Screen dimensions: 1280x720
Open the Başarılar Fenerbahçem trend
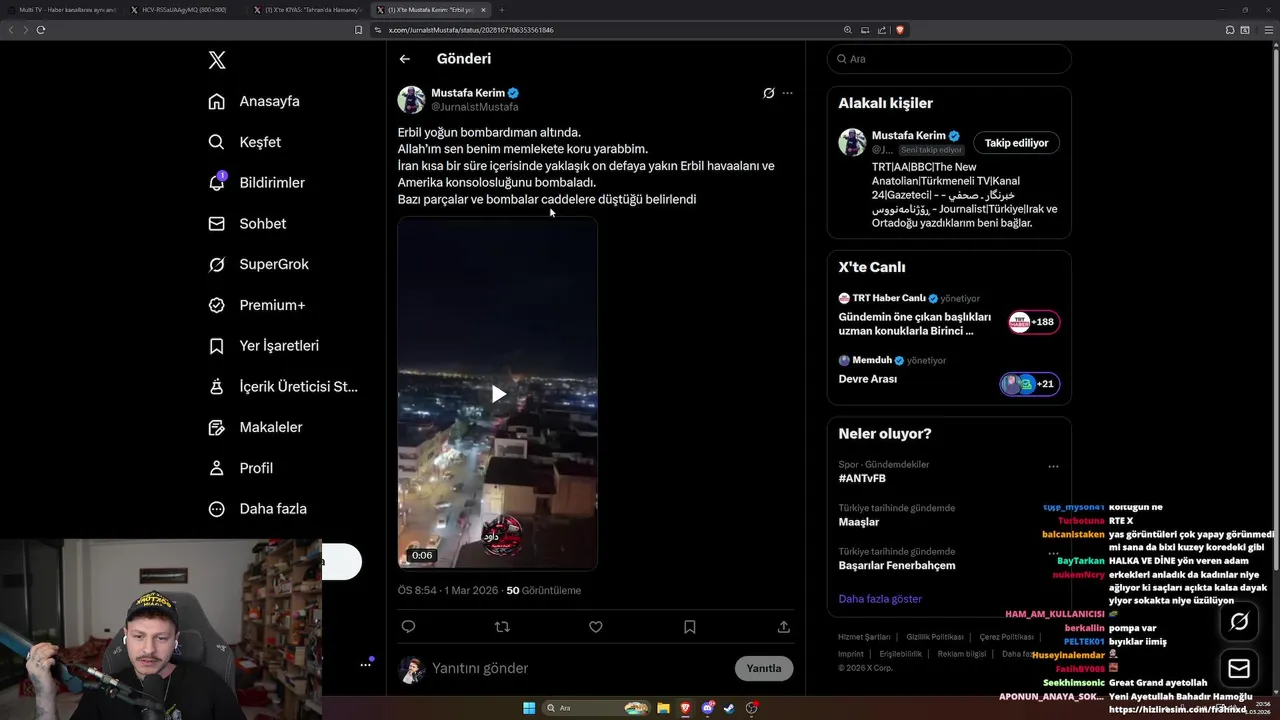pos(897,566)
